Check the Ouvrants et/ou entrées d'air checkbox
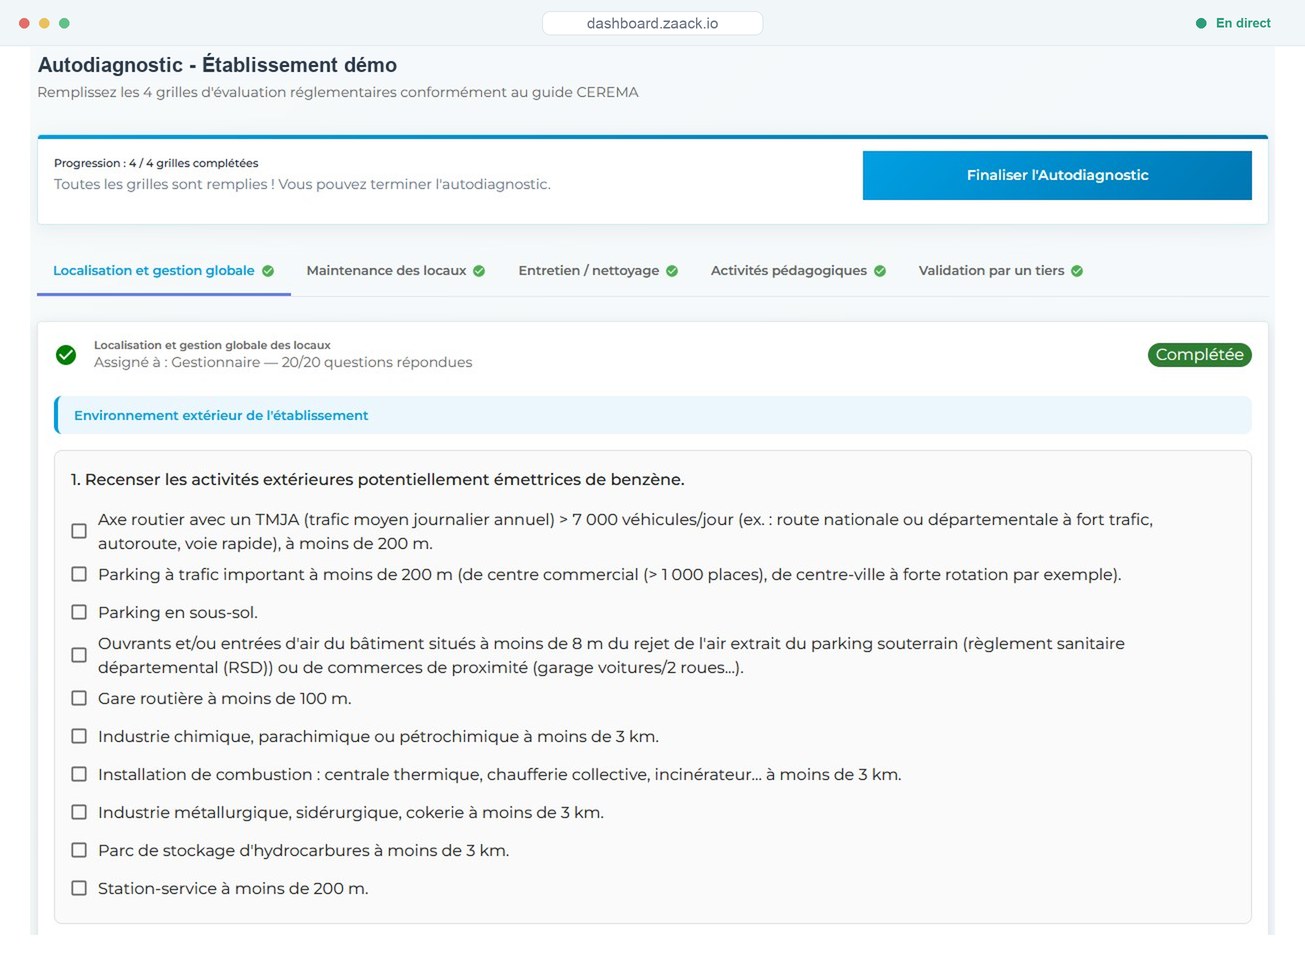This screenshot has width=1305, height=965. (x=79, y=655)
